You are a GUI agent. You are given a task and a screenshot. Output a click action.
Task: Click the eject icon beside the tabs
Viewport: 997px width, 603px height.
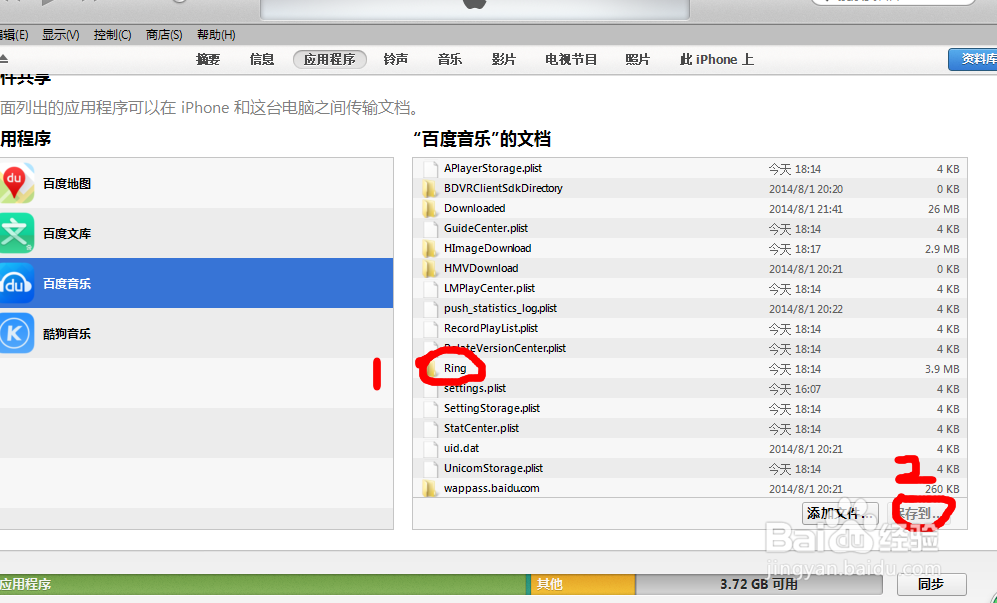(x=4, y=59)
